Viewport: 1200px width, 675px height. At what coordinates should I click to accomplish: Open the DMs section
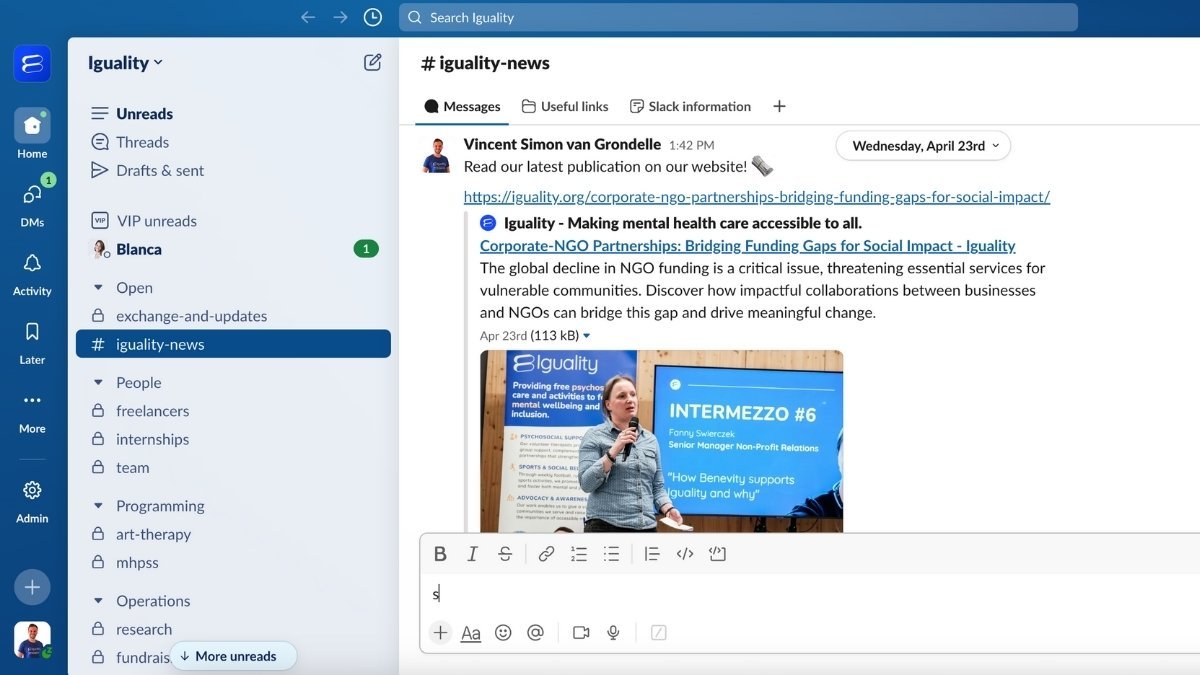tap(32, 203)
